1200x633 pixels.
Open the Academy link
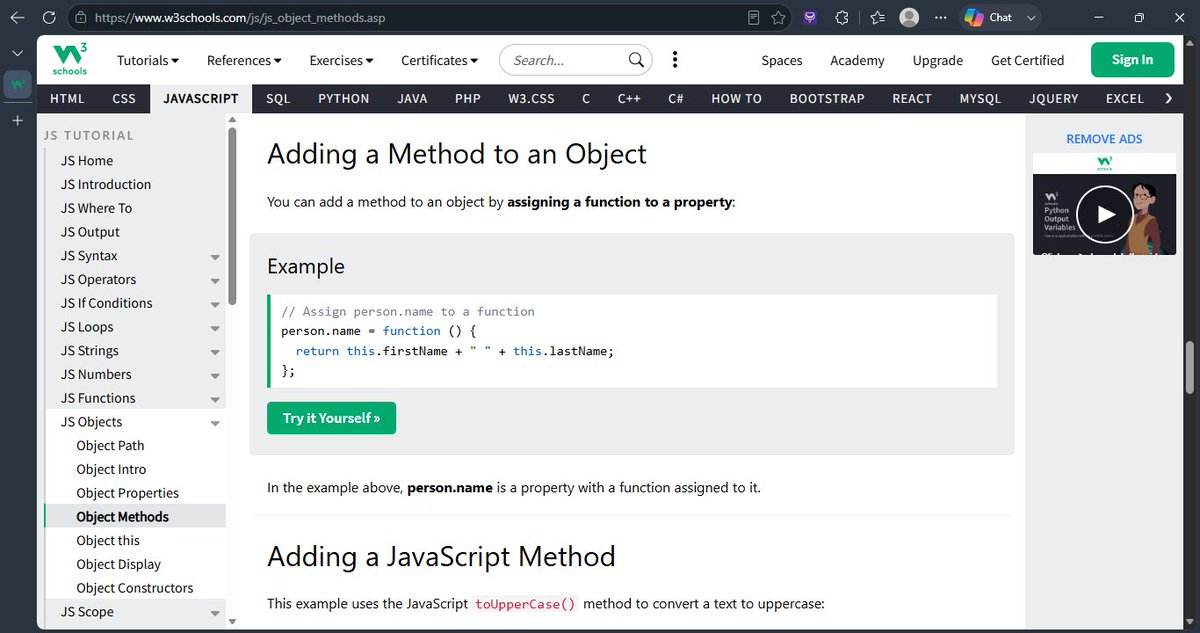click(857, 60)
